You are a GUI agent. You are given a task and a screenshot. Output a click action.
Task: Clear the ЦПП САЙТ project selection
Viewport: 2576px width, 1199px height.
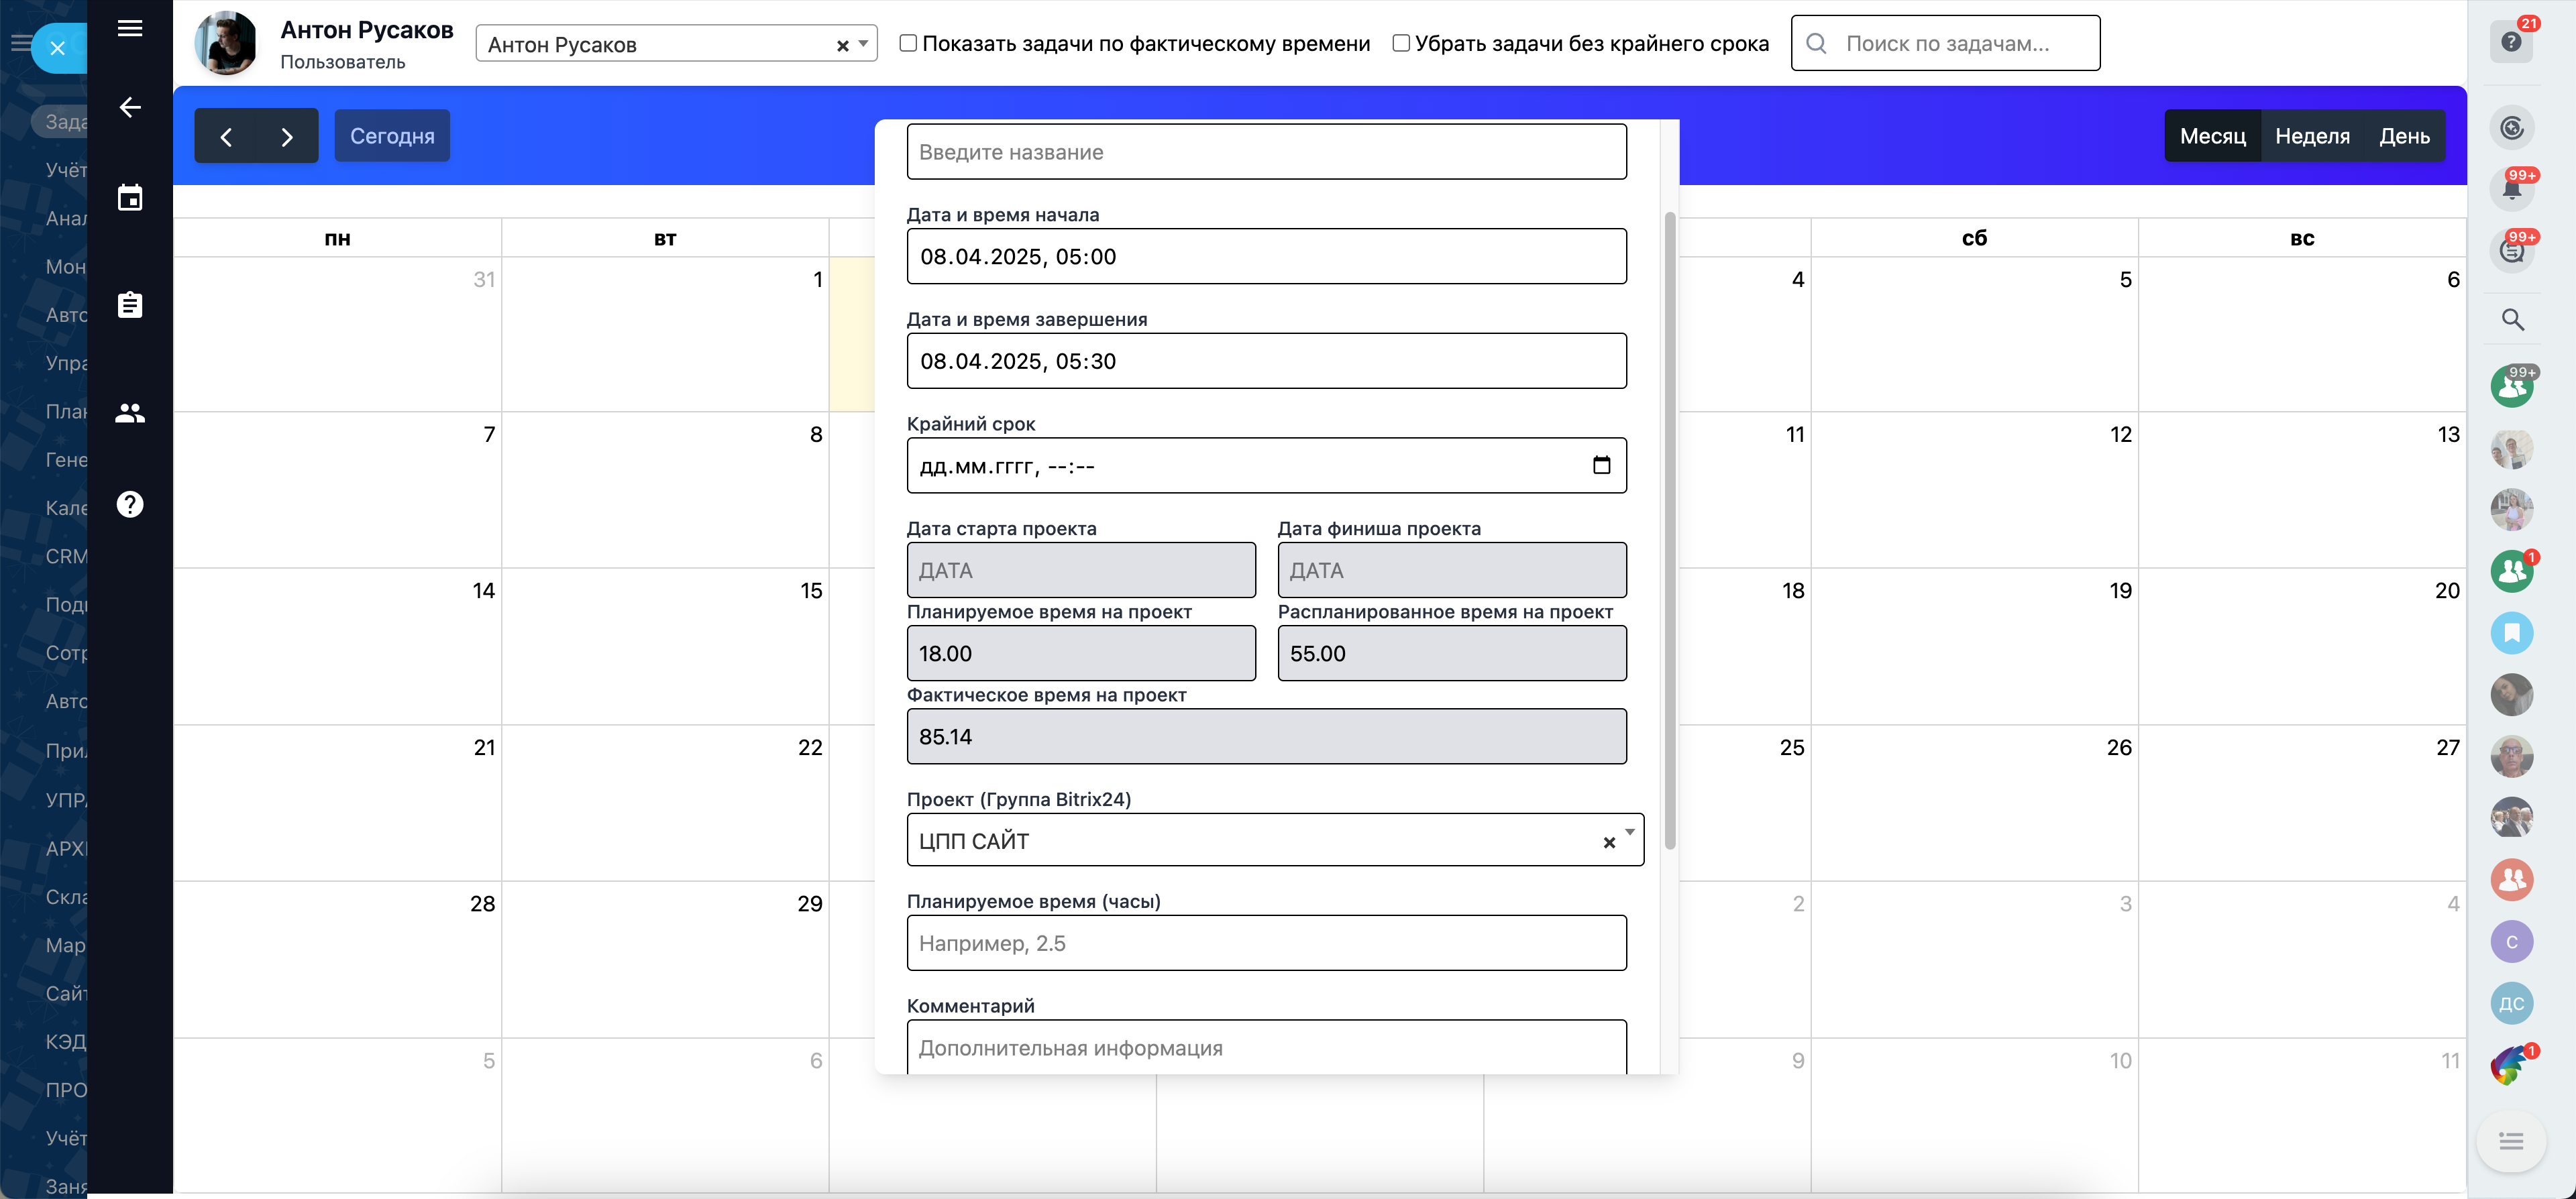coord(1609,843)
